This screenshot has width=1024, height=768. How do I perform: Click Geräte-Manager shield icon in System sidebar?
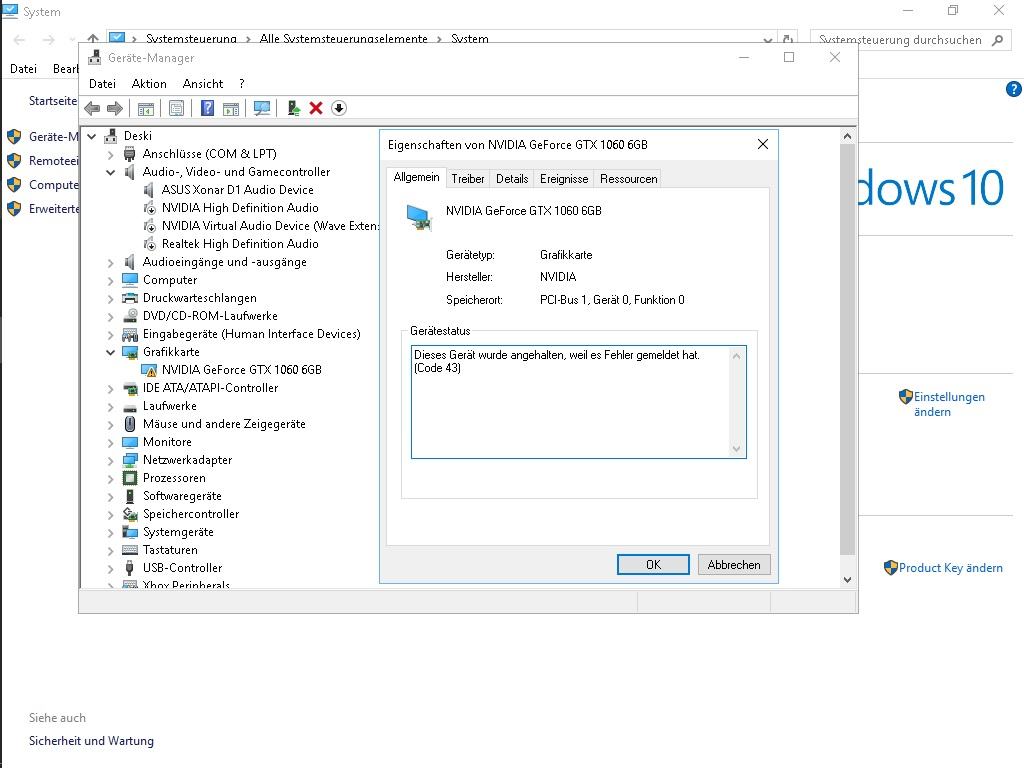pos(14,136)
